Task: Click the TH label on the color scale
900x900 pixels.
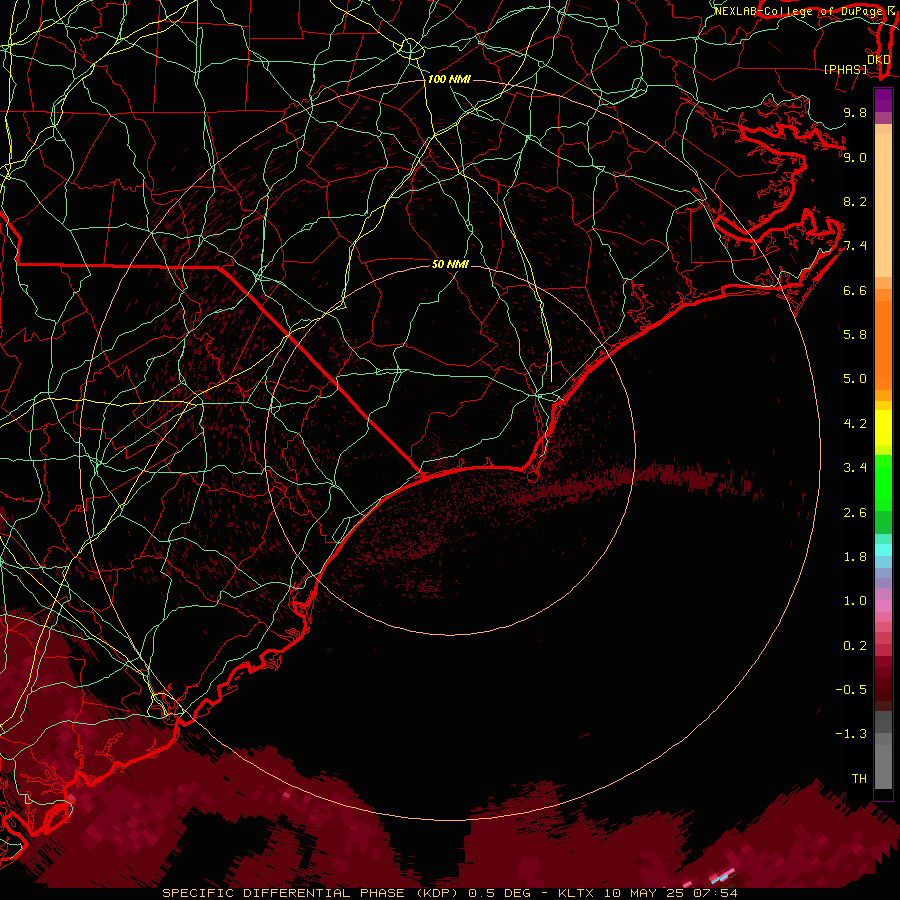Action: point(859,779)
